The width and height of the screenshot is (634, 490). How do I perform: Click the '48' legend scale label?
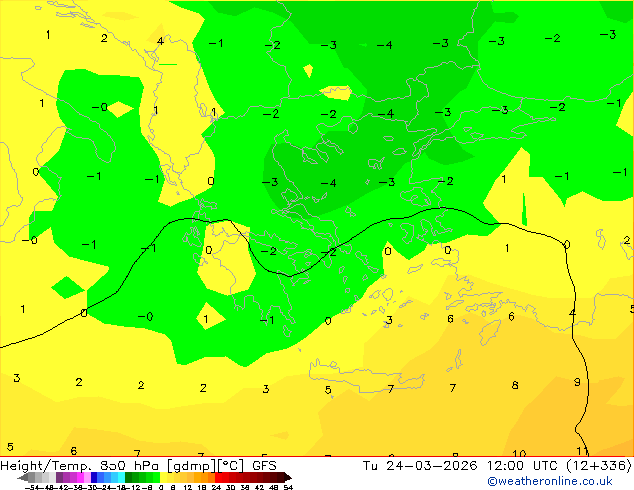click(273, 487)
